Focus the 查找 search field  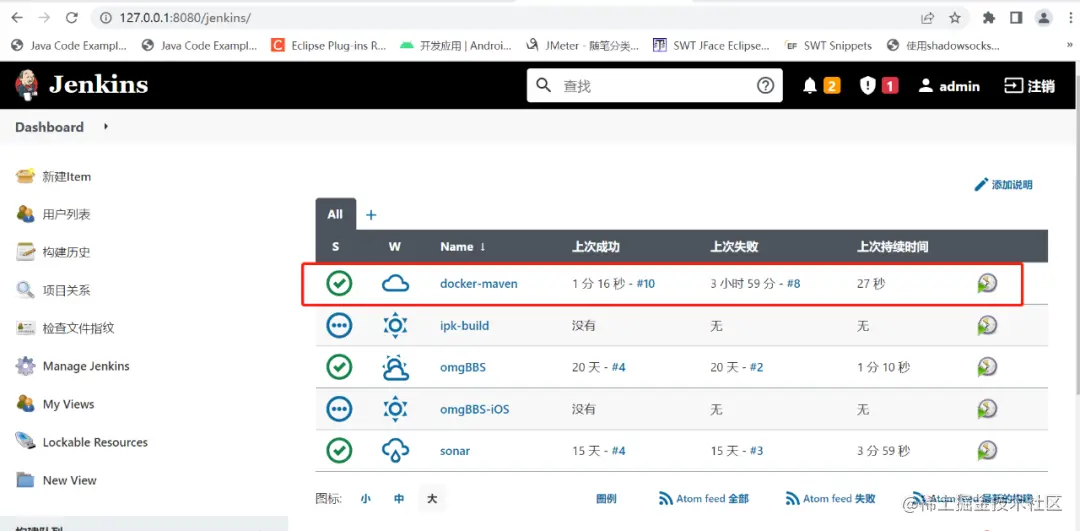[654, 85]
